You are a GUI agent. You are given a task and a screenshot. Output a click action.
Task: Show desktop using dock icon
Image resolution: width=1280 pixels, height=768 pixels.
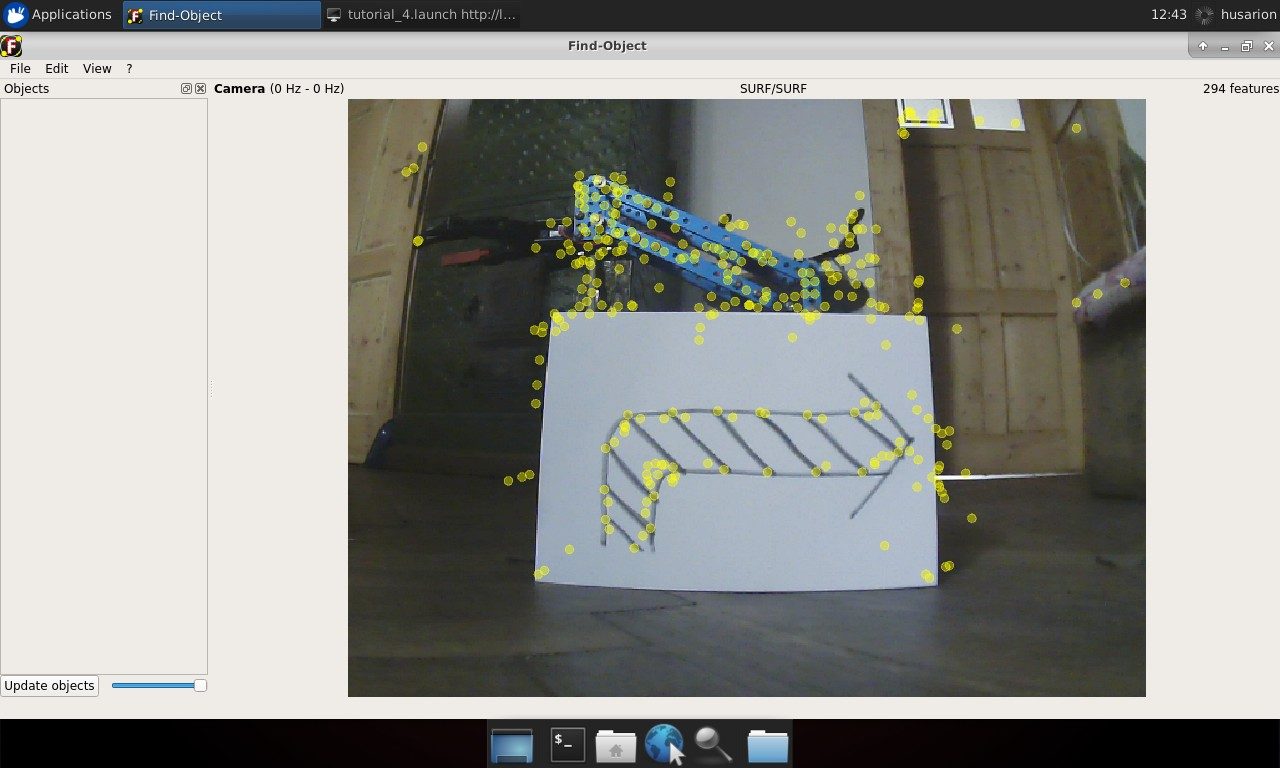(x=512, y=745)
